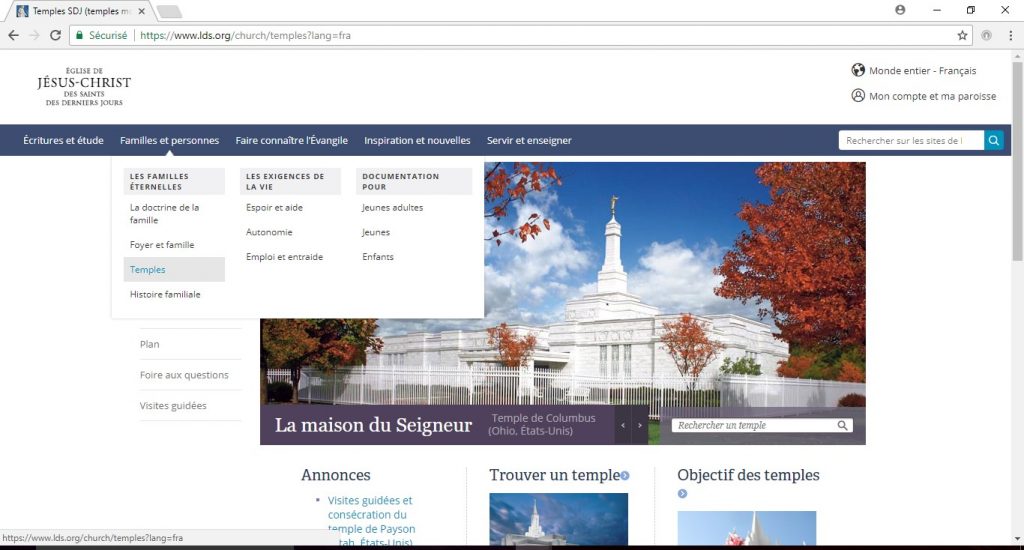The image size is (1024, 550).
Task: Click the Chrome profile avatar icon
Action: pos(900,10)
